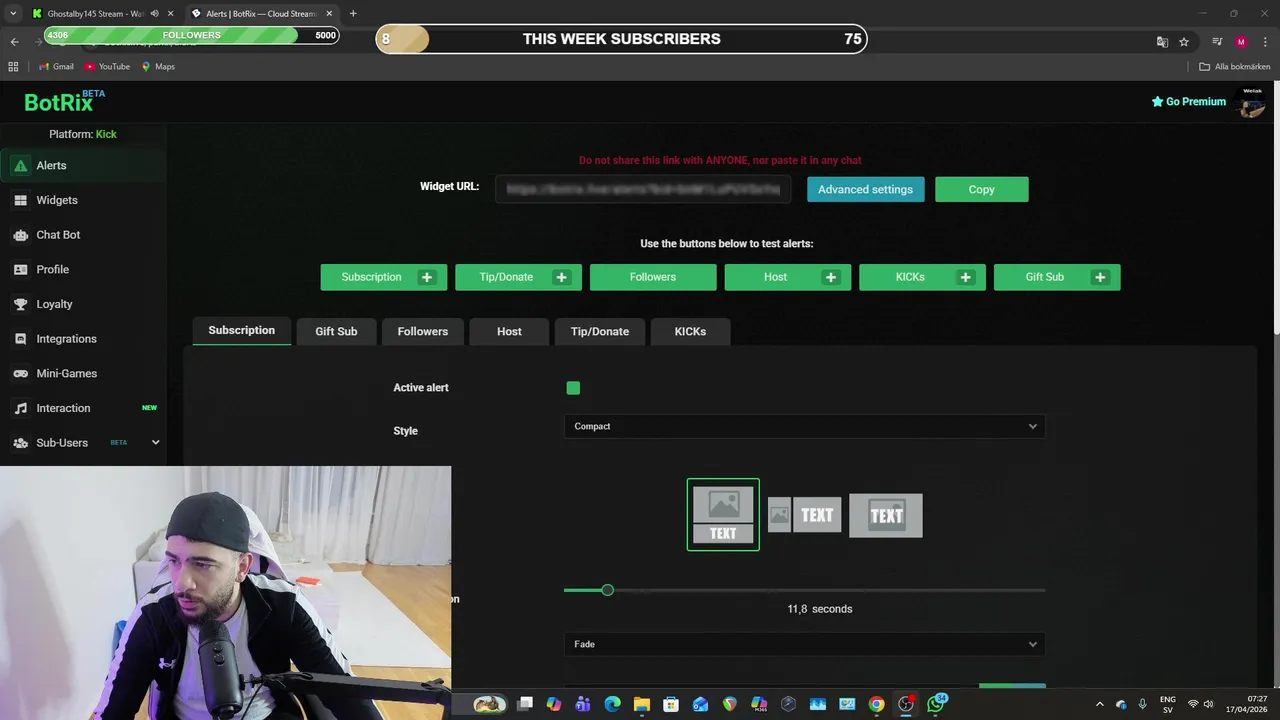Open the Gmail bookmark
This screenshot has height=720, width=1280.
[56, 67]
